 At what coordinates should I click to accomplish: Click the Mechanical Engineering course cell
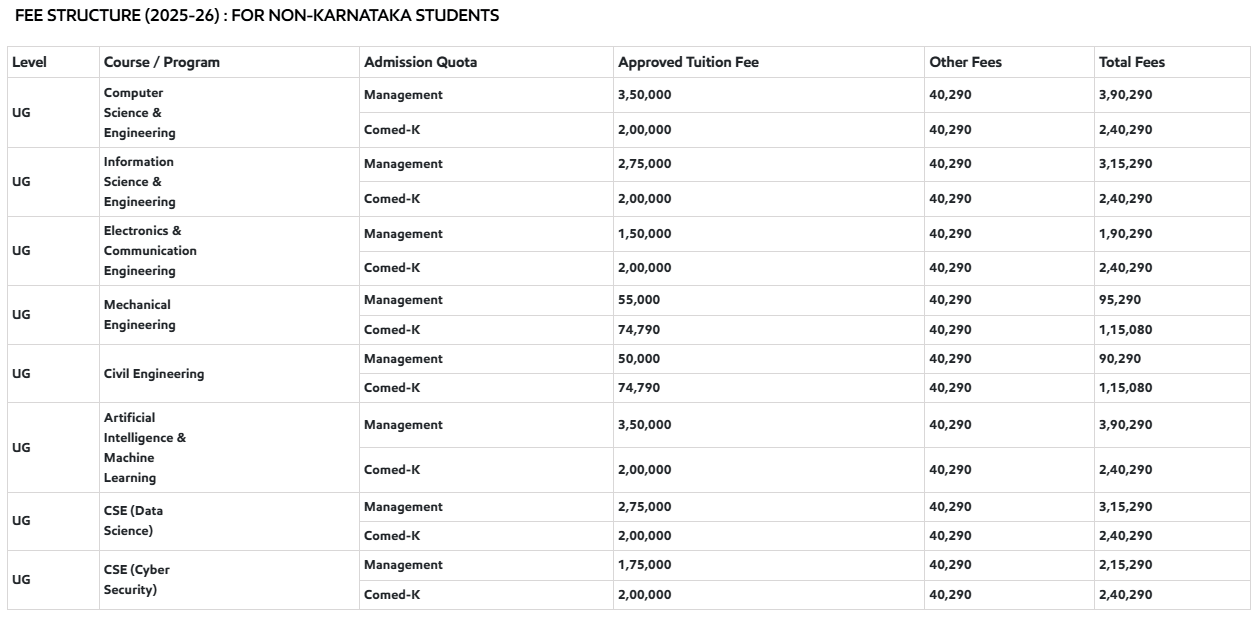tap(139, 315)
